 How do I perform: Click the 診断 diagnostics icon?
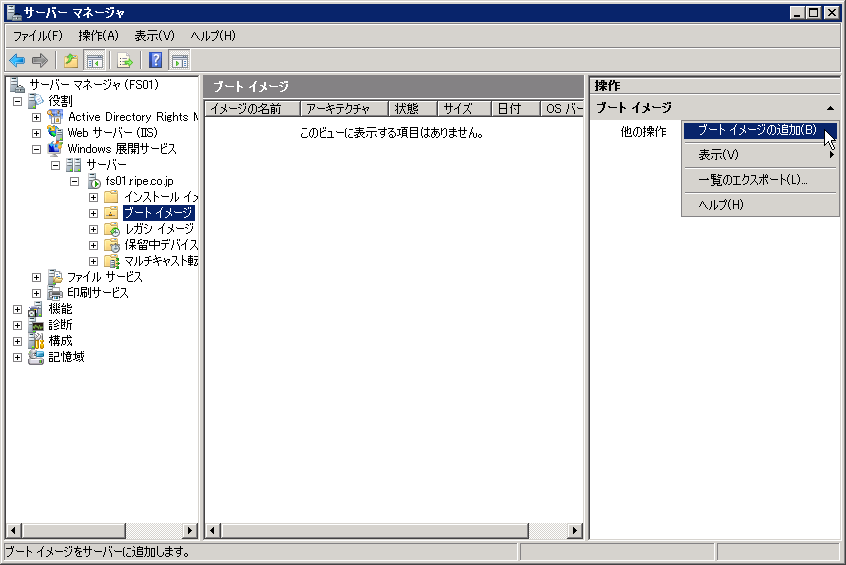(36, 325)
